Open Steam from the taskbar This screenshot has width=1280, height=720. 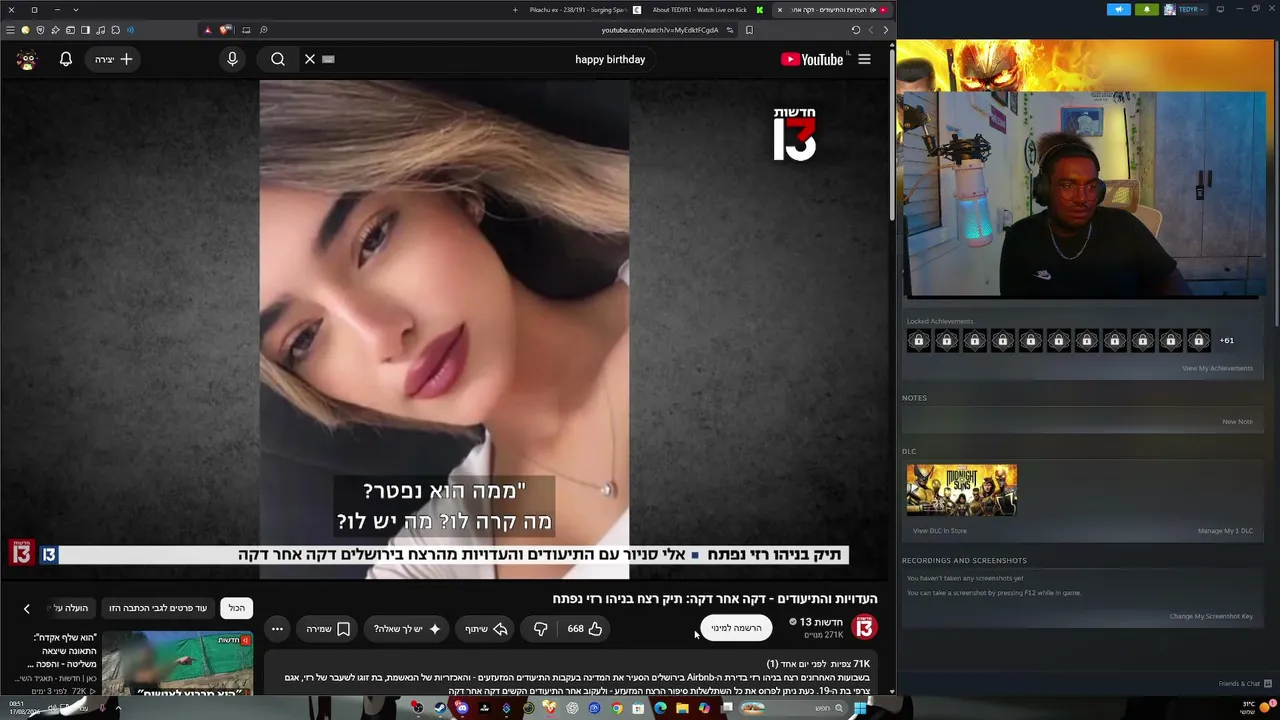[x=440, y=708]
